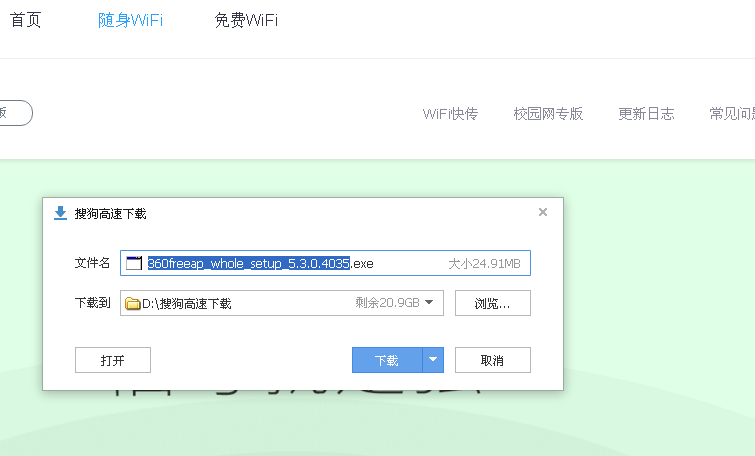755x456 pixels.
Task: Click the 剩余20.9GB free space text
Action: pyautogui.click(x=388, y=302)
